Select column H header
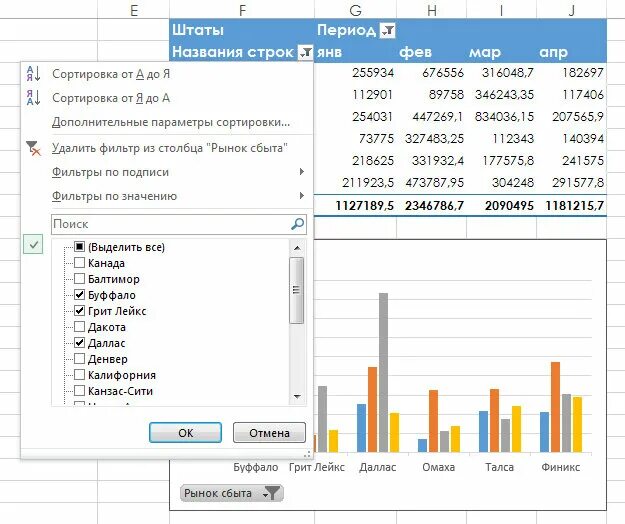This screenshot has width=625, height=524. (432, 10)
